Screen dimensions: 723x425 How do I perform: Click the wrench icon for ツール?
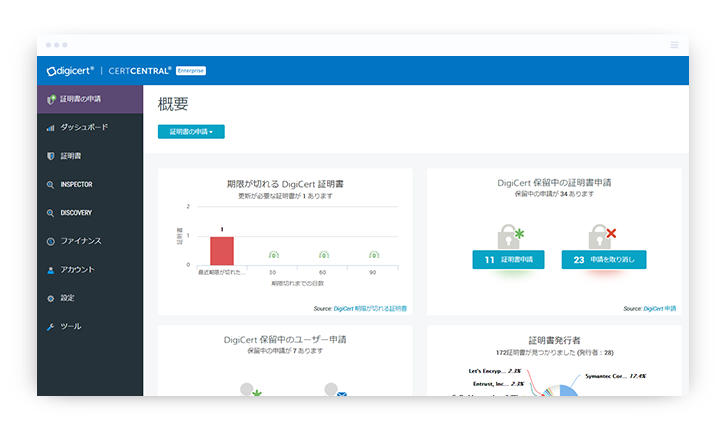(51, 327)
